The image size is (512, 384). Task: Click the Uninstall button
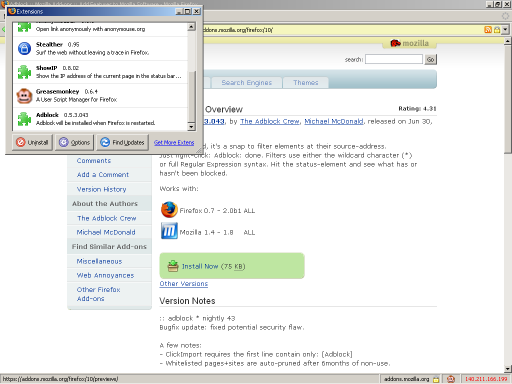pyautogui.click(x=32, y=143)
